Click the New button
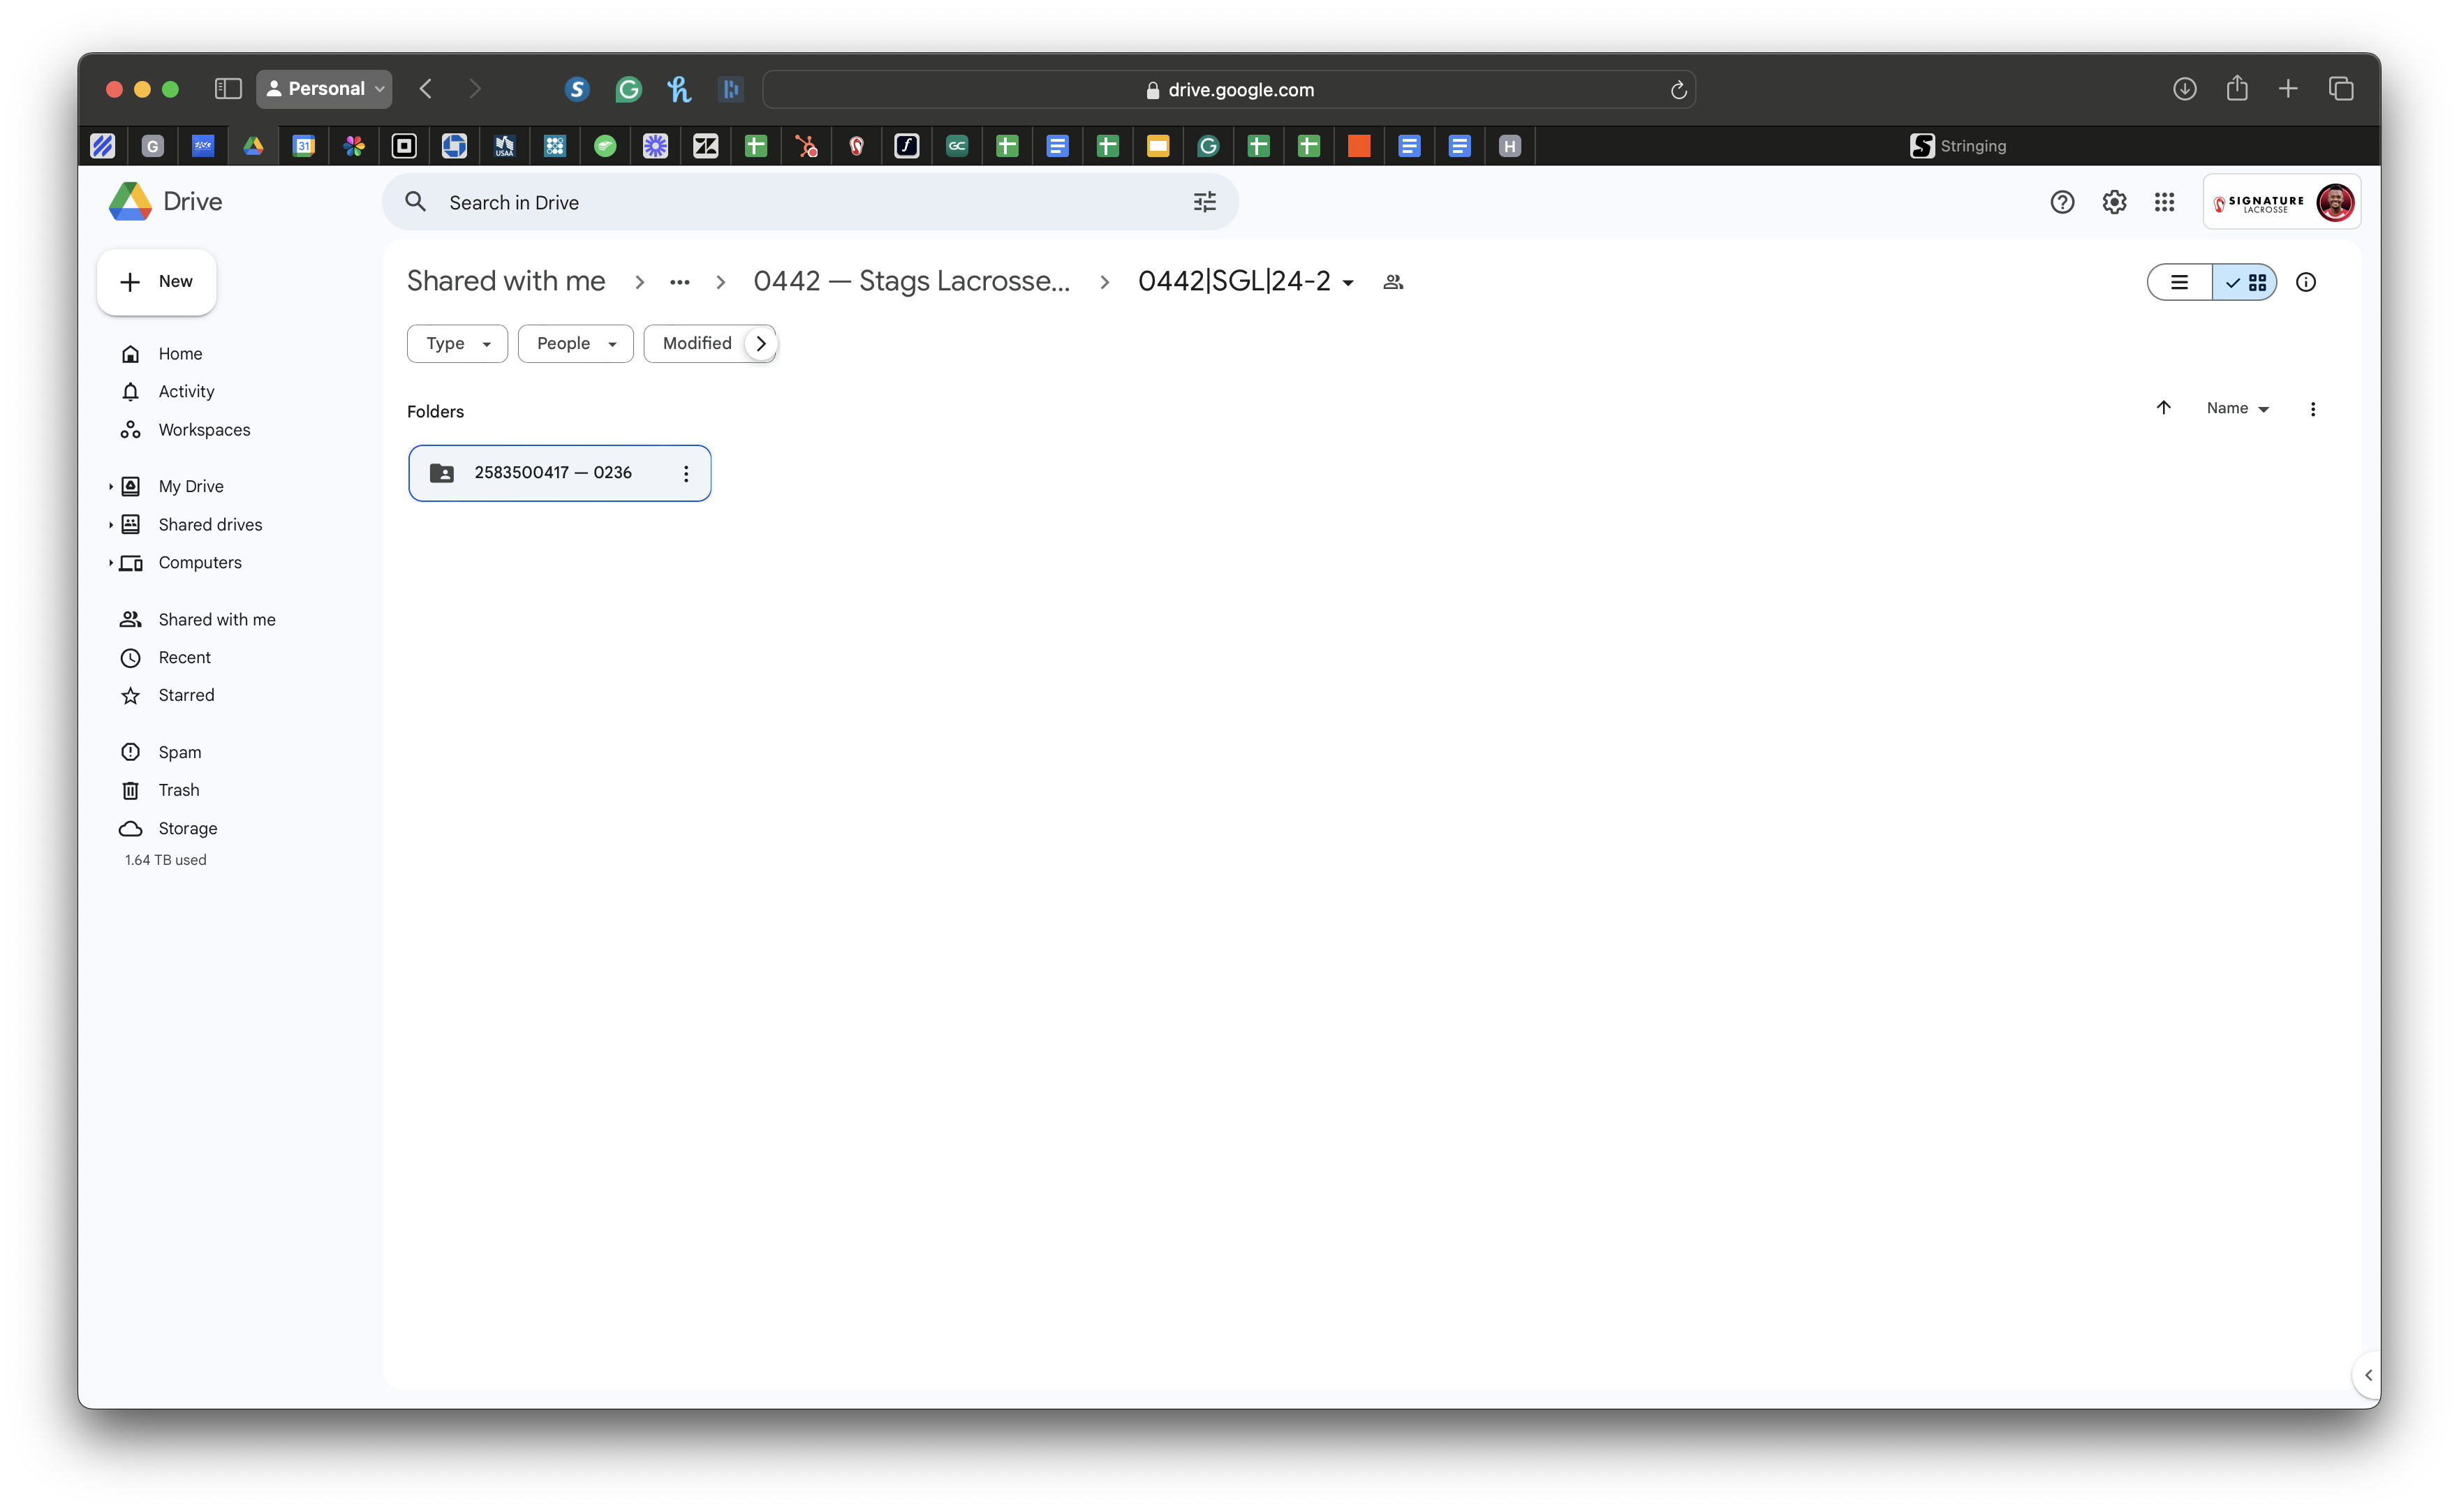 point(157,282)
